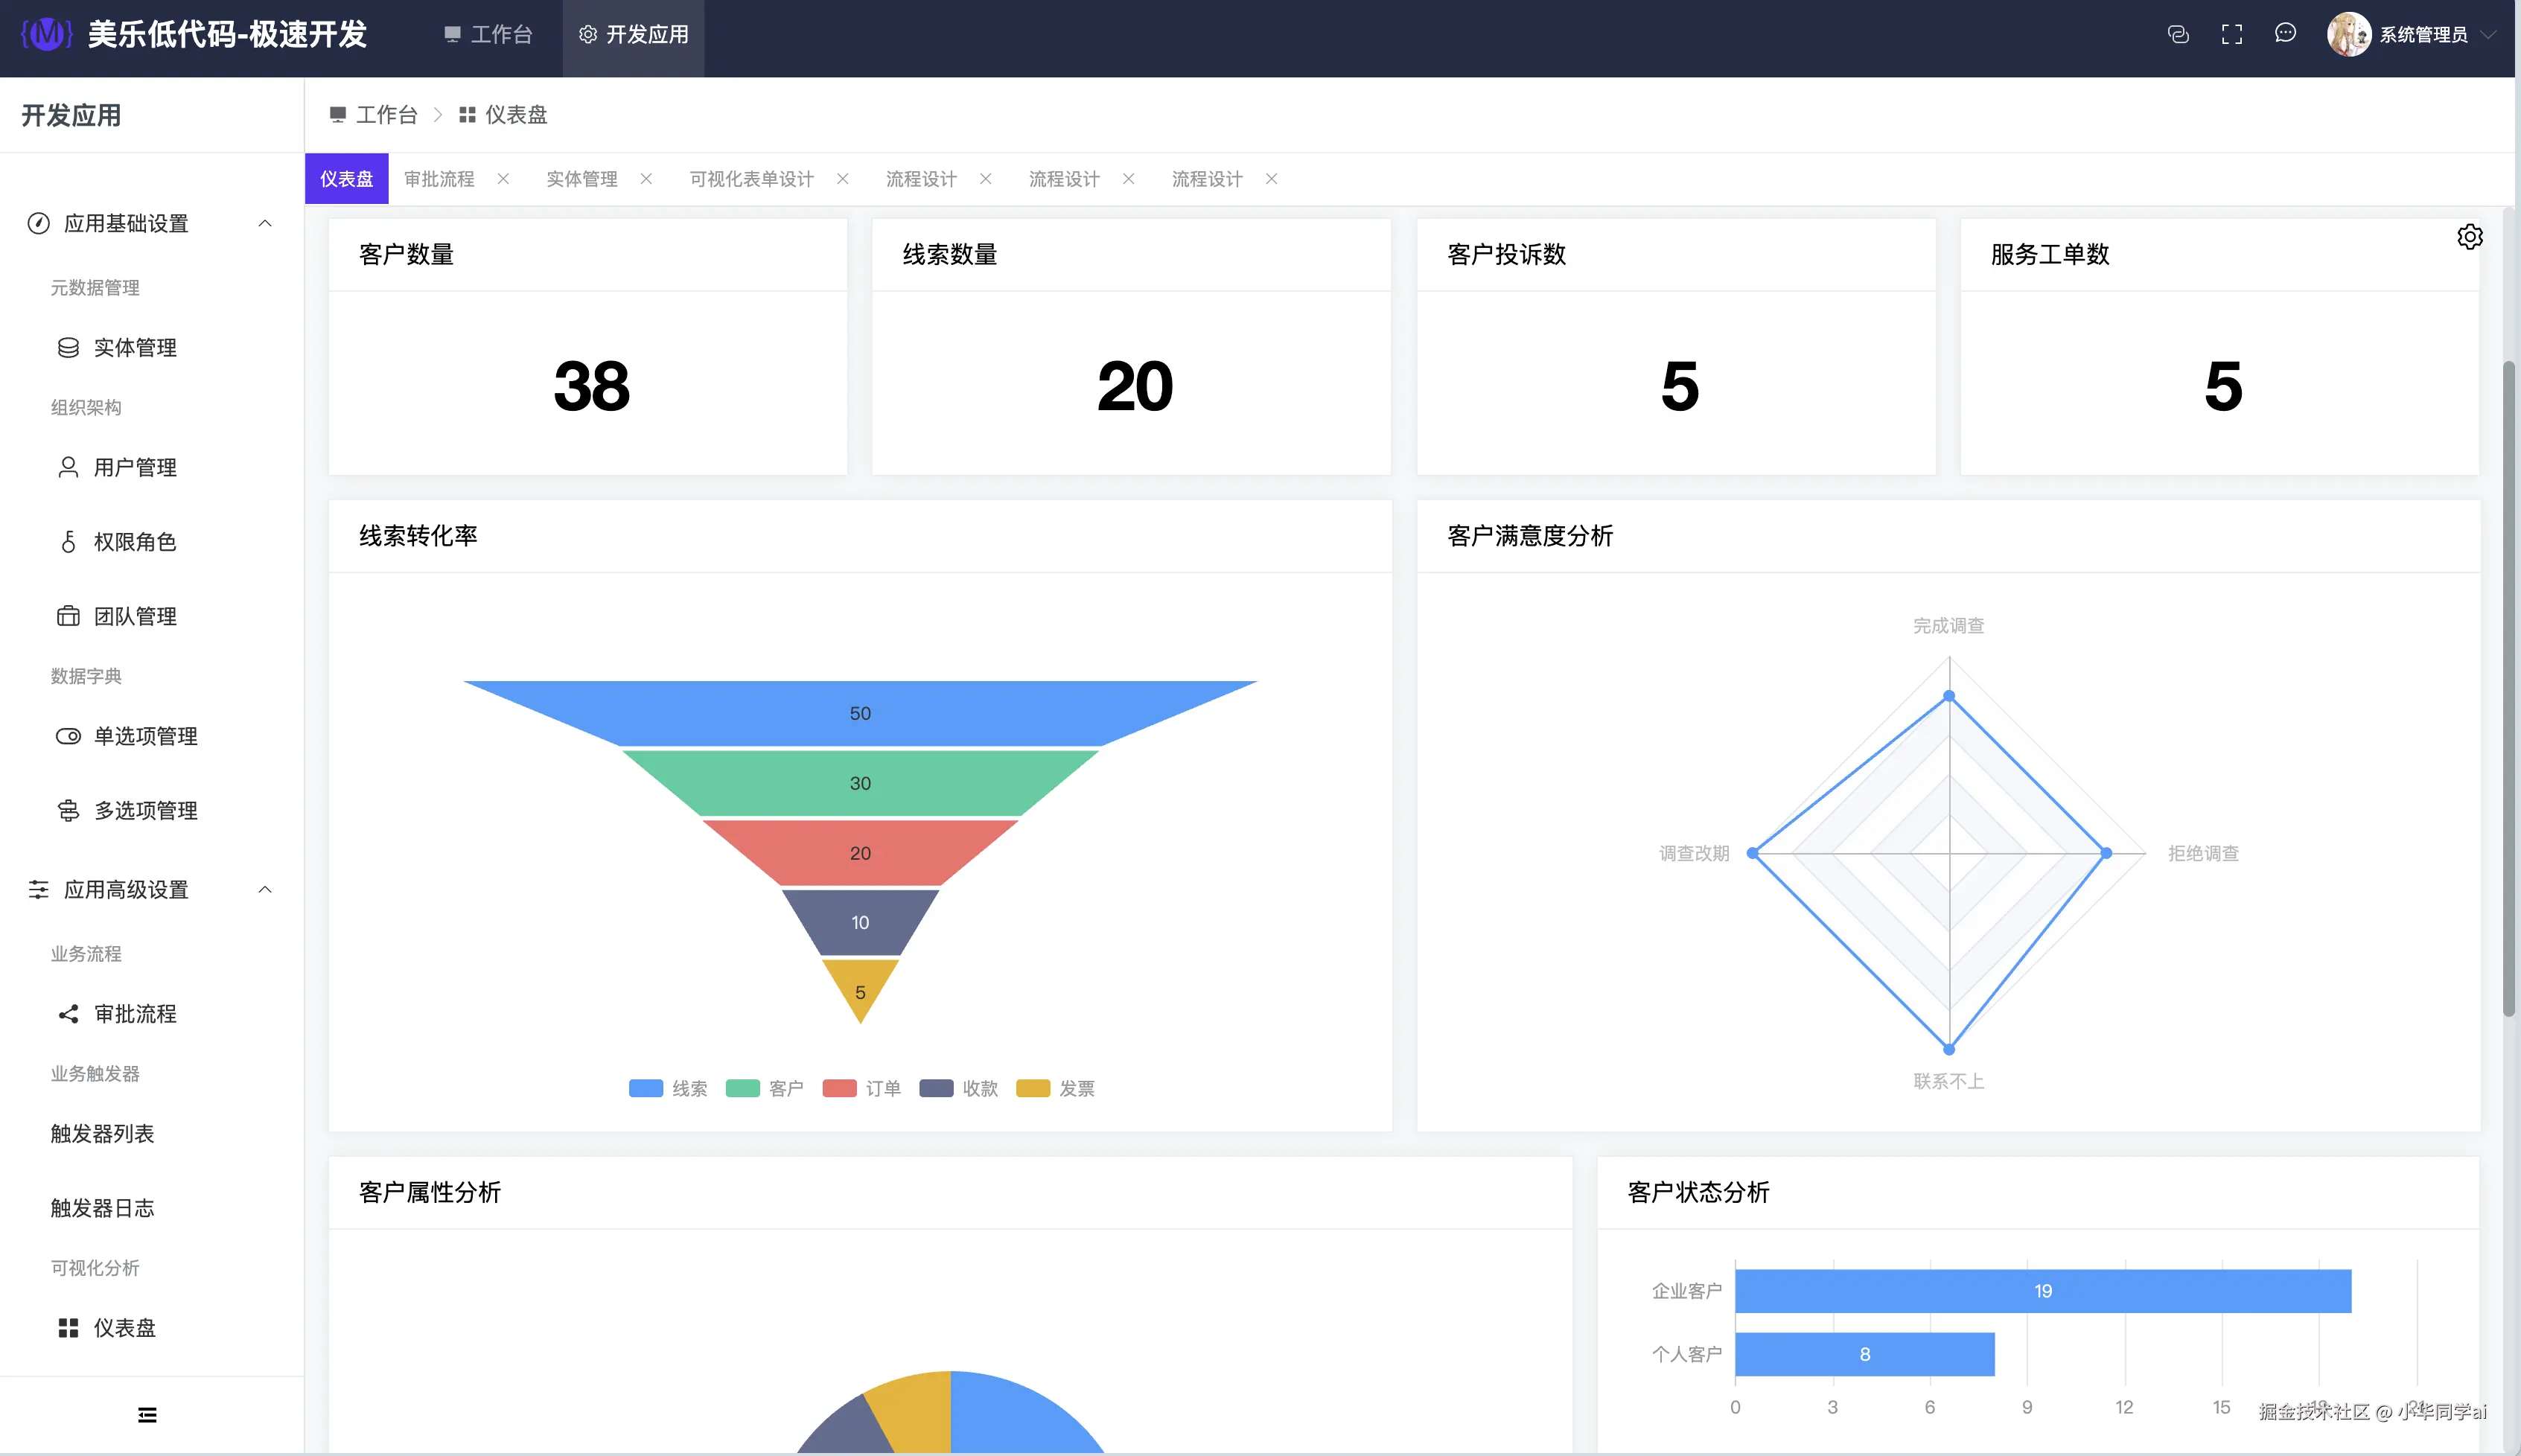2521x1456 pixels.
Task: Open the message bubble icon in header
Action: 2285,34
